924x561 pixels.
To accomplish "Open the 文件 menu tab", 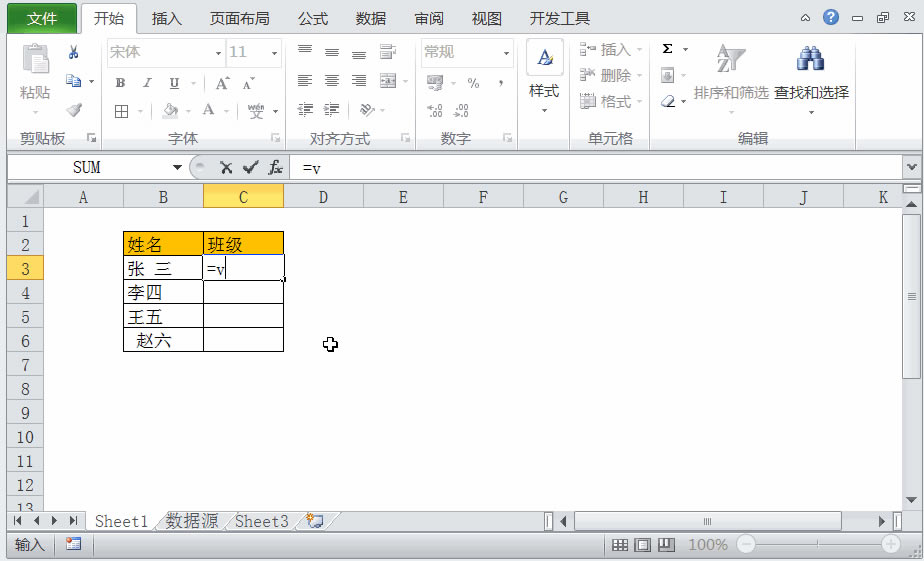I will 42,18.
